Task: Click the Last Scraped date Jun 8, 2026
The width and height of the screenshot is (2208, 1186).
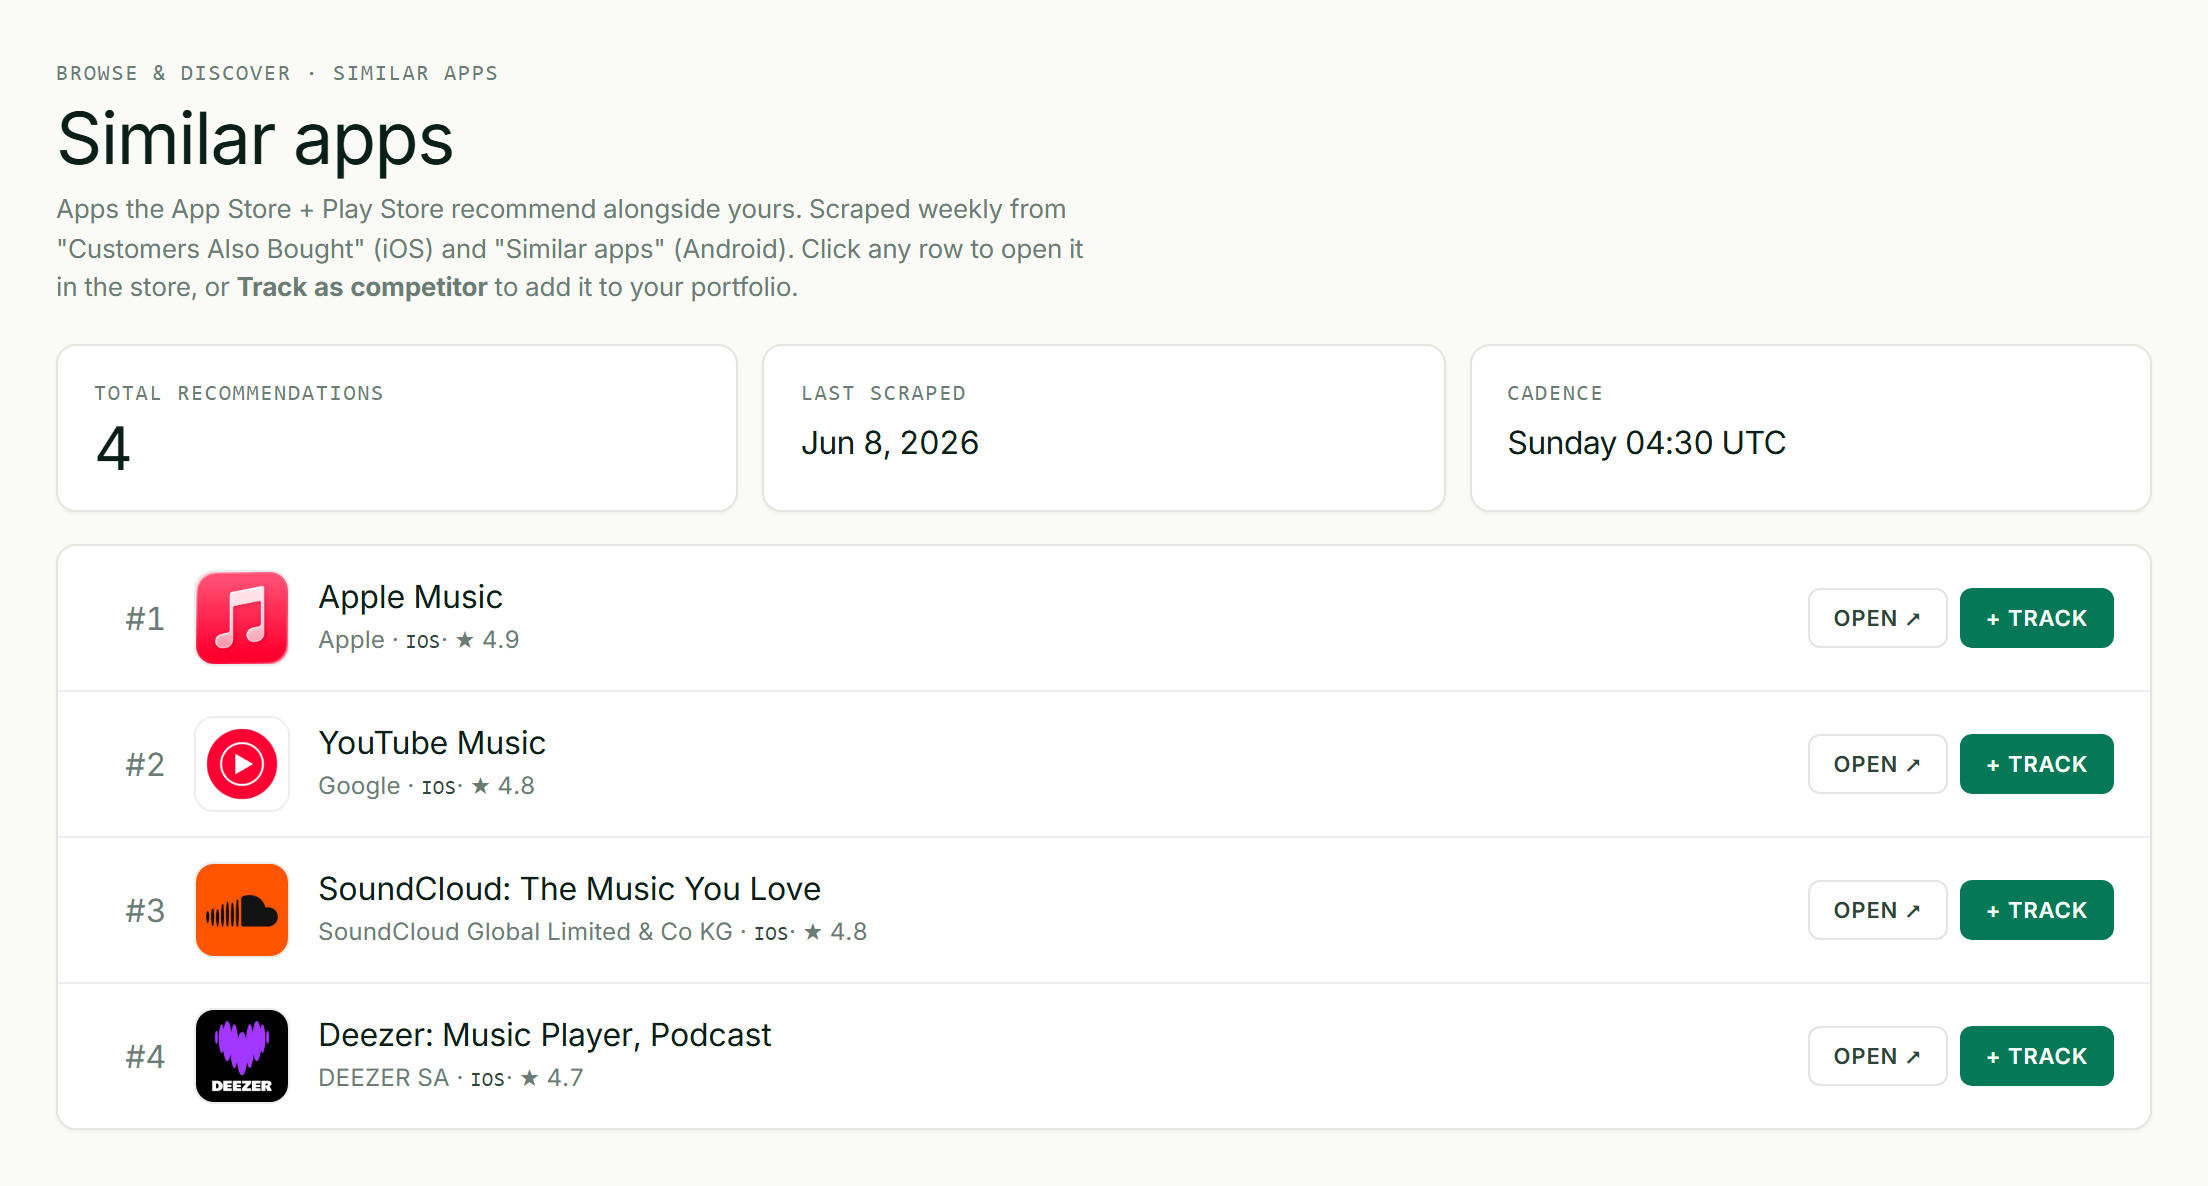Action: (890, 443)
